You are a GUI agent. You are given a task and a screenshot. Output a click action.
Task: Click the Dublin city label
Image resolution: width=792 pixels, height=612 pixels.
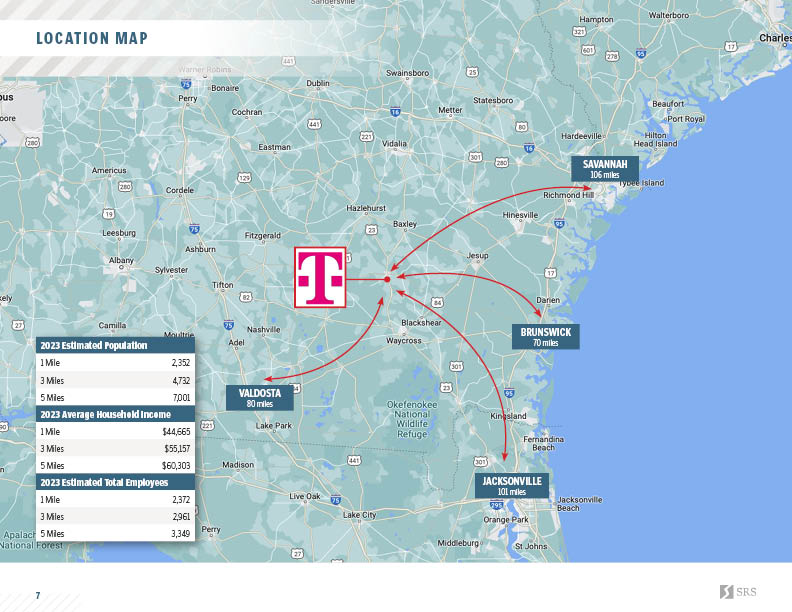(x=318, y=83)
